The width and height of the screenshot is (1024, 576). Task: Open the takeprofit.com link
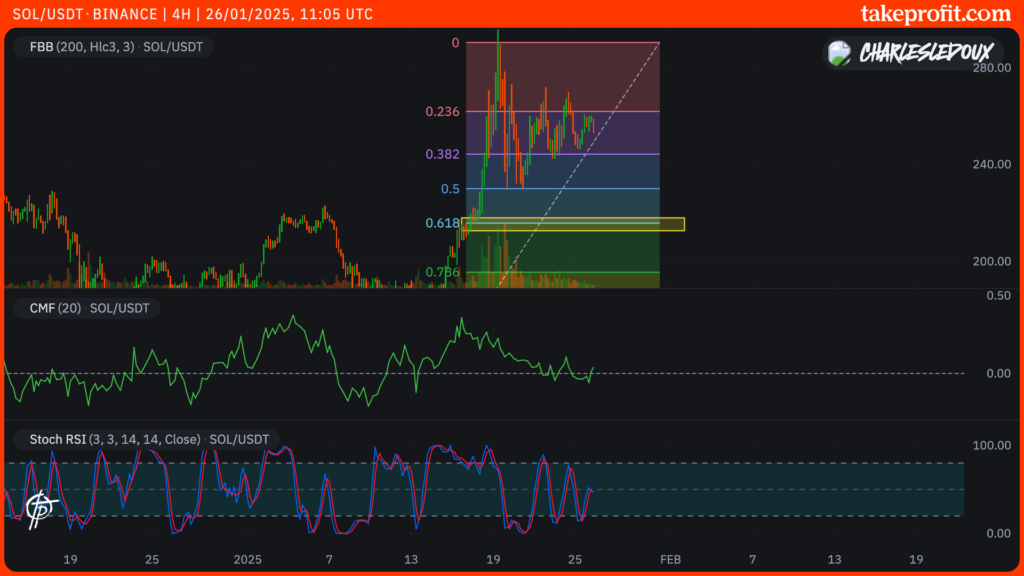935,14
